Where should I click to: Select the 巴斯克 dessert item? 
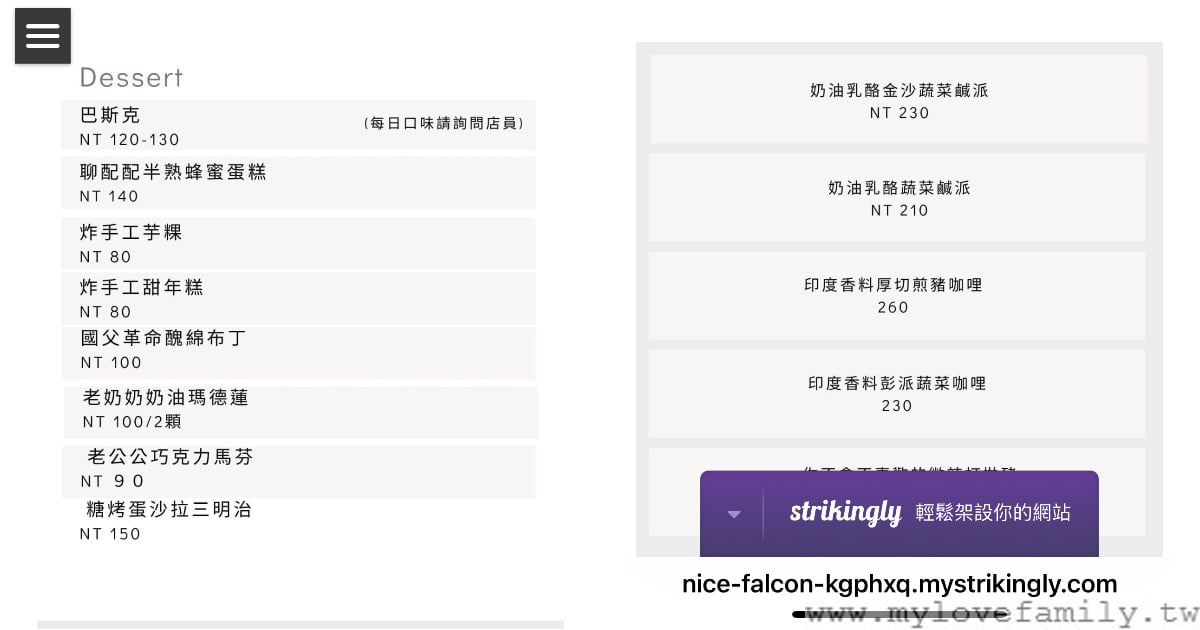click(298, 126)
